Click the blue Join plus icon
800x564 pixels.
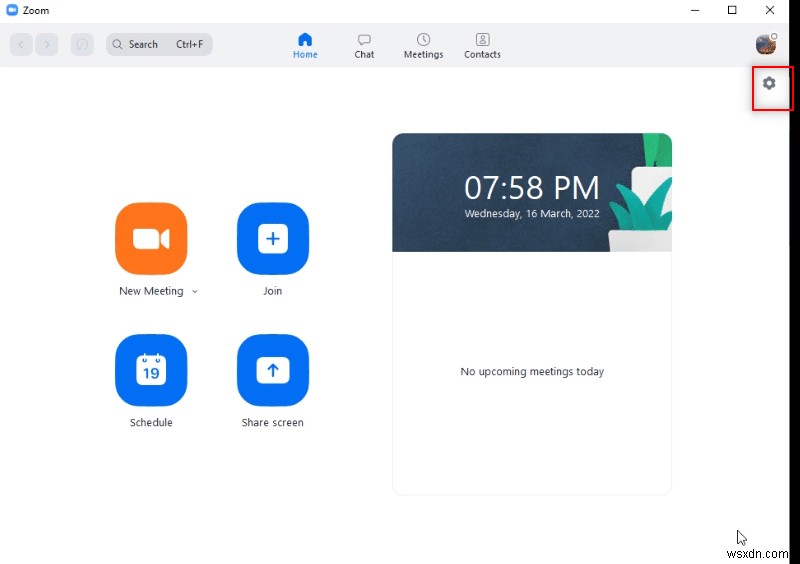pos(272,239)
